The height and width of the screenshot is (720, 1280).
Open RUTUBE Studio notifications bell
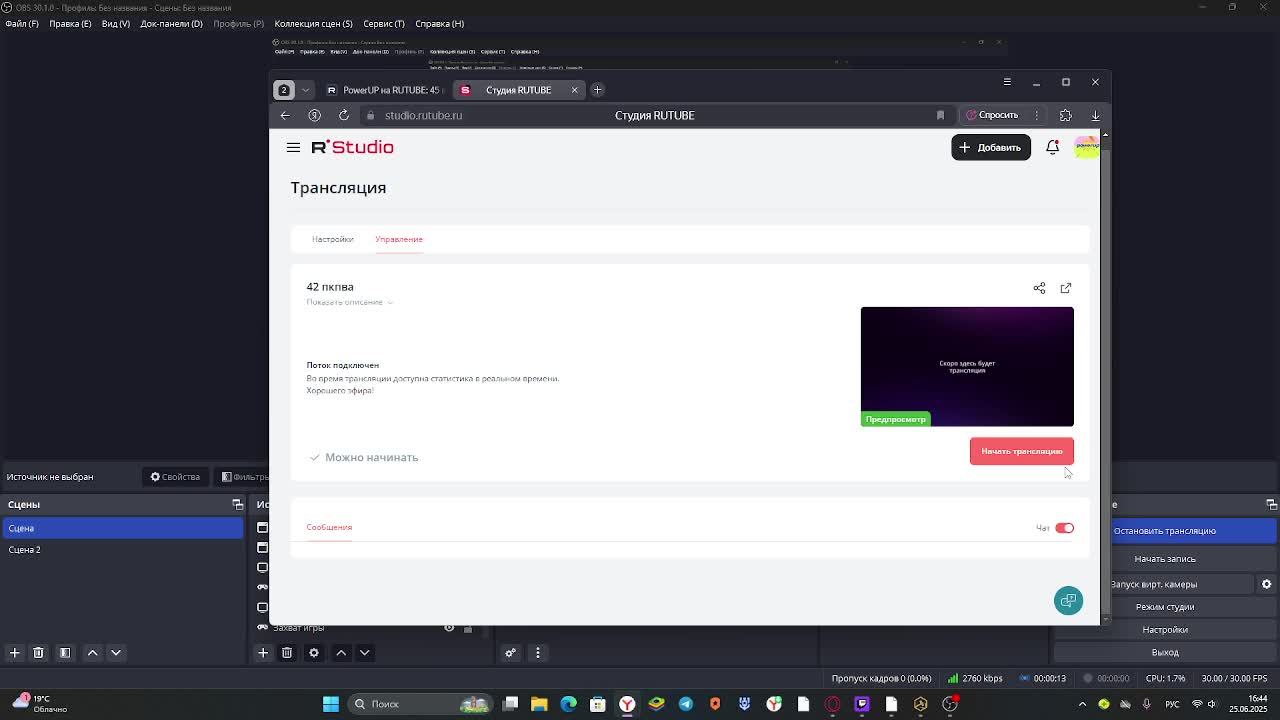tap(1052, 147)
